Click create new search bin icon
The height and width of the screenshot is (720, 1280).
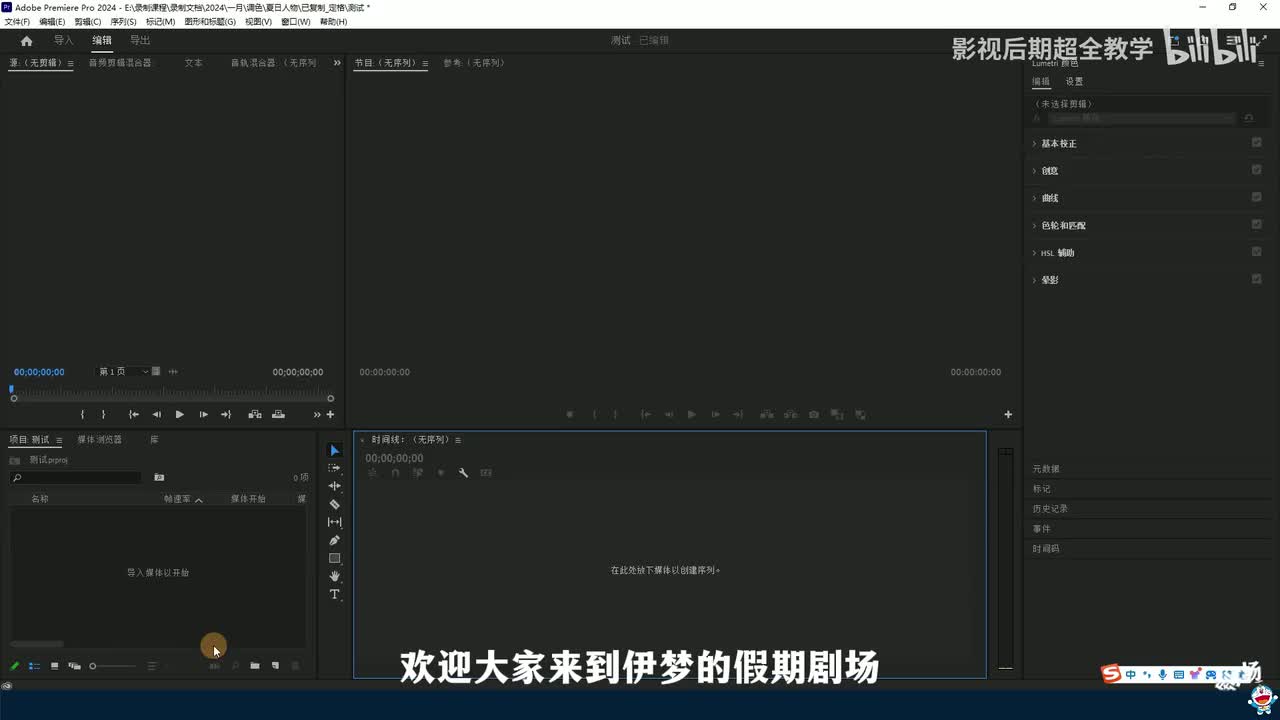point(159,477)
